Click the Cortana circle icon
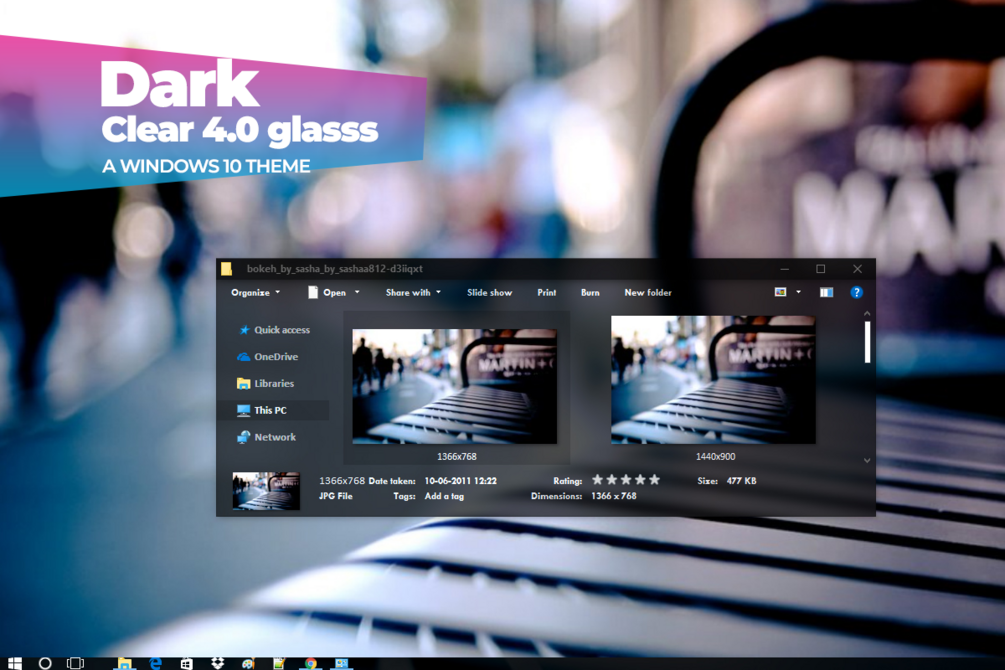1005x670 pixels. click(x=45, y=663)
